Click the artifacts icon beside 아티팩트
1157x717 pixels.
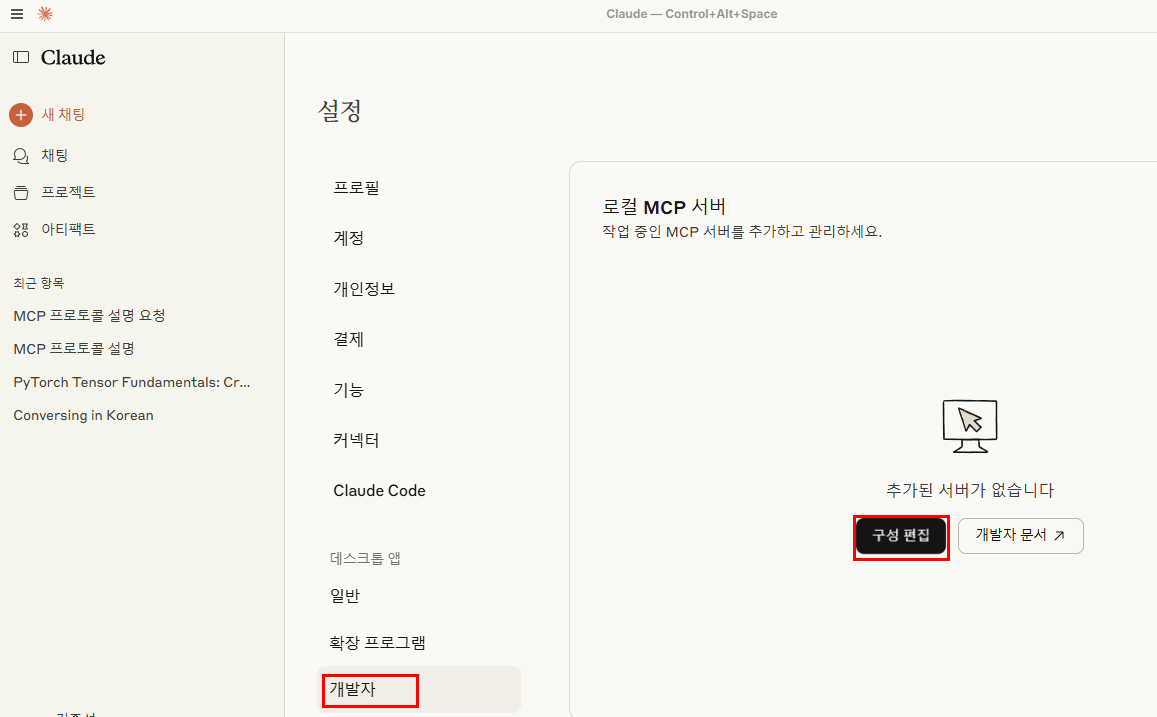pyautogui.click(x=21, y=229)
